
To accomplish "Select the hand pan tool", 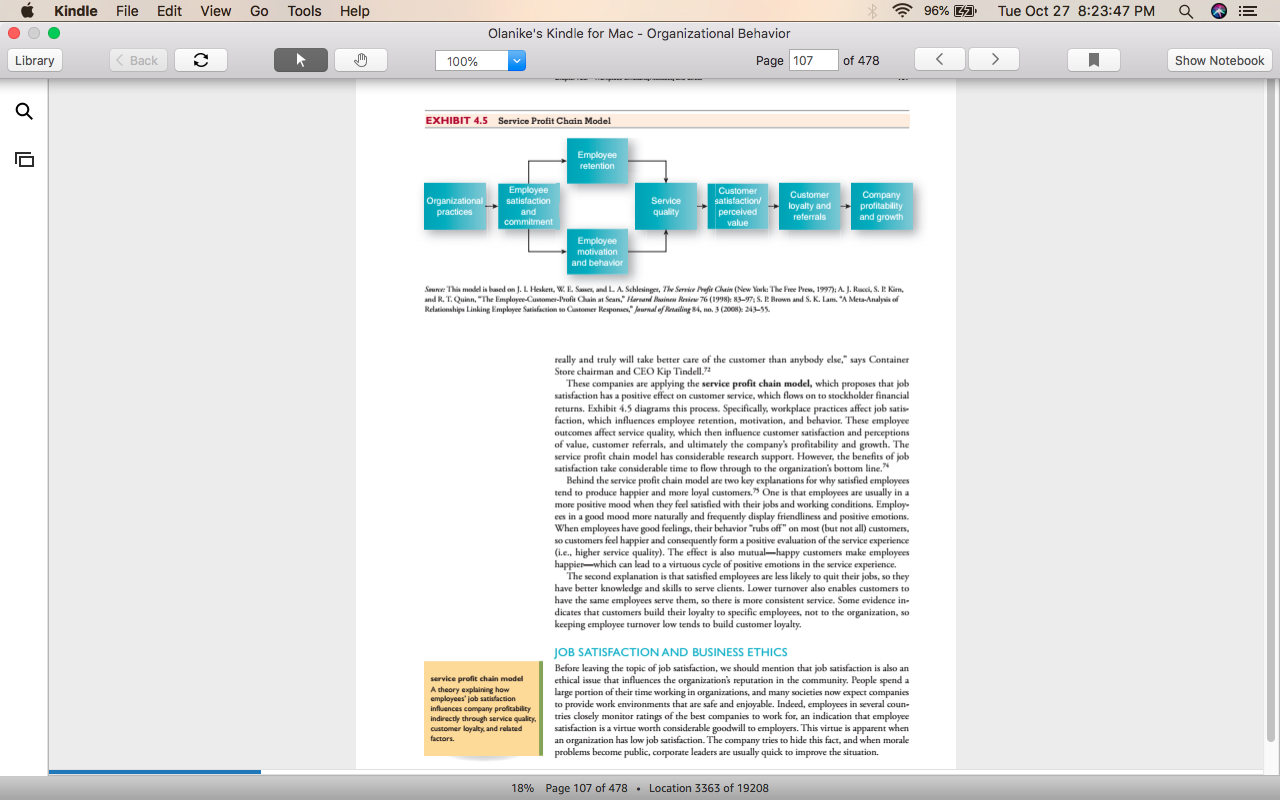I will [361, 60].
